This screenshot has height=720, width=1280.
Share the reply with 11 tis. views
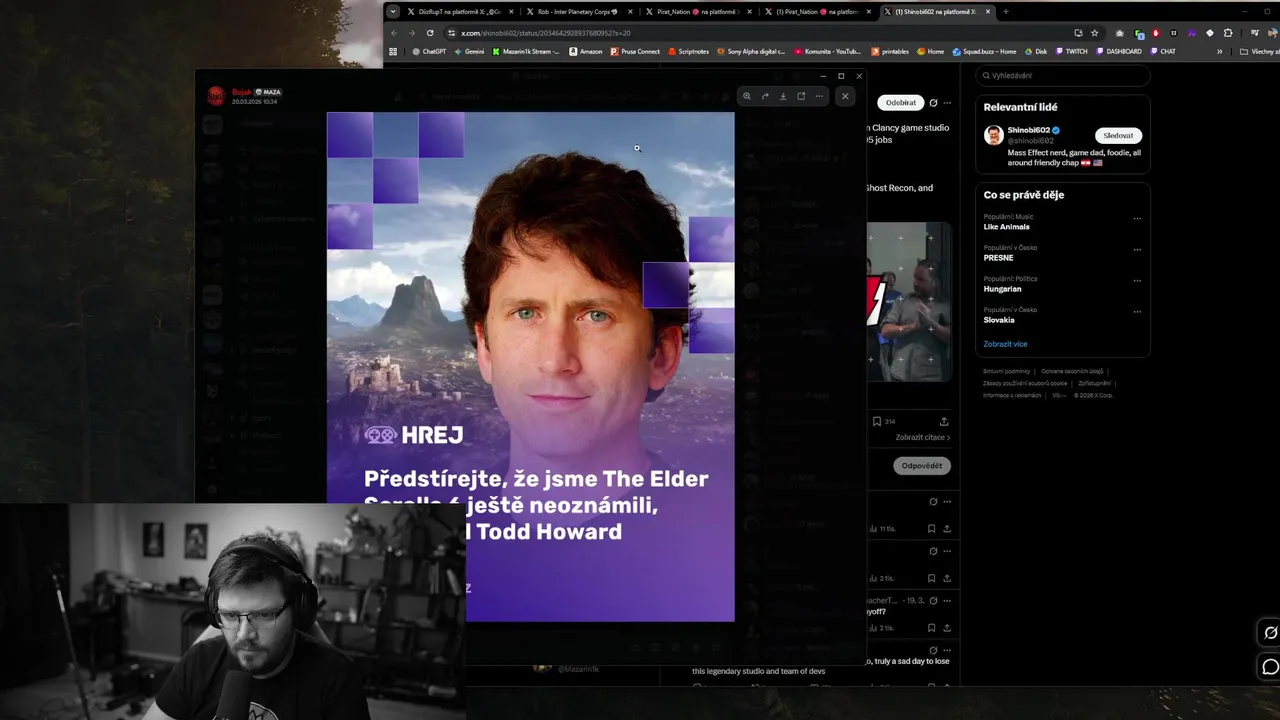(947, 528)
